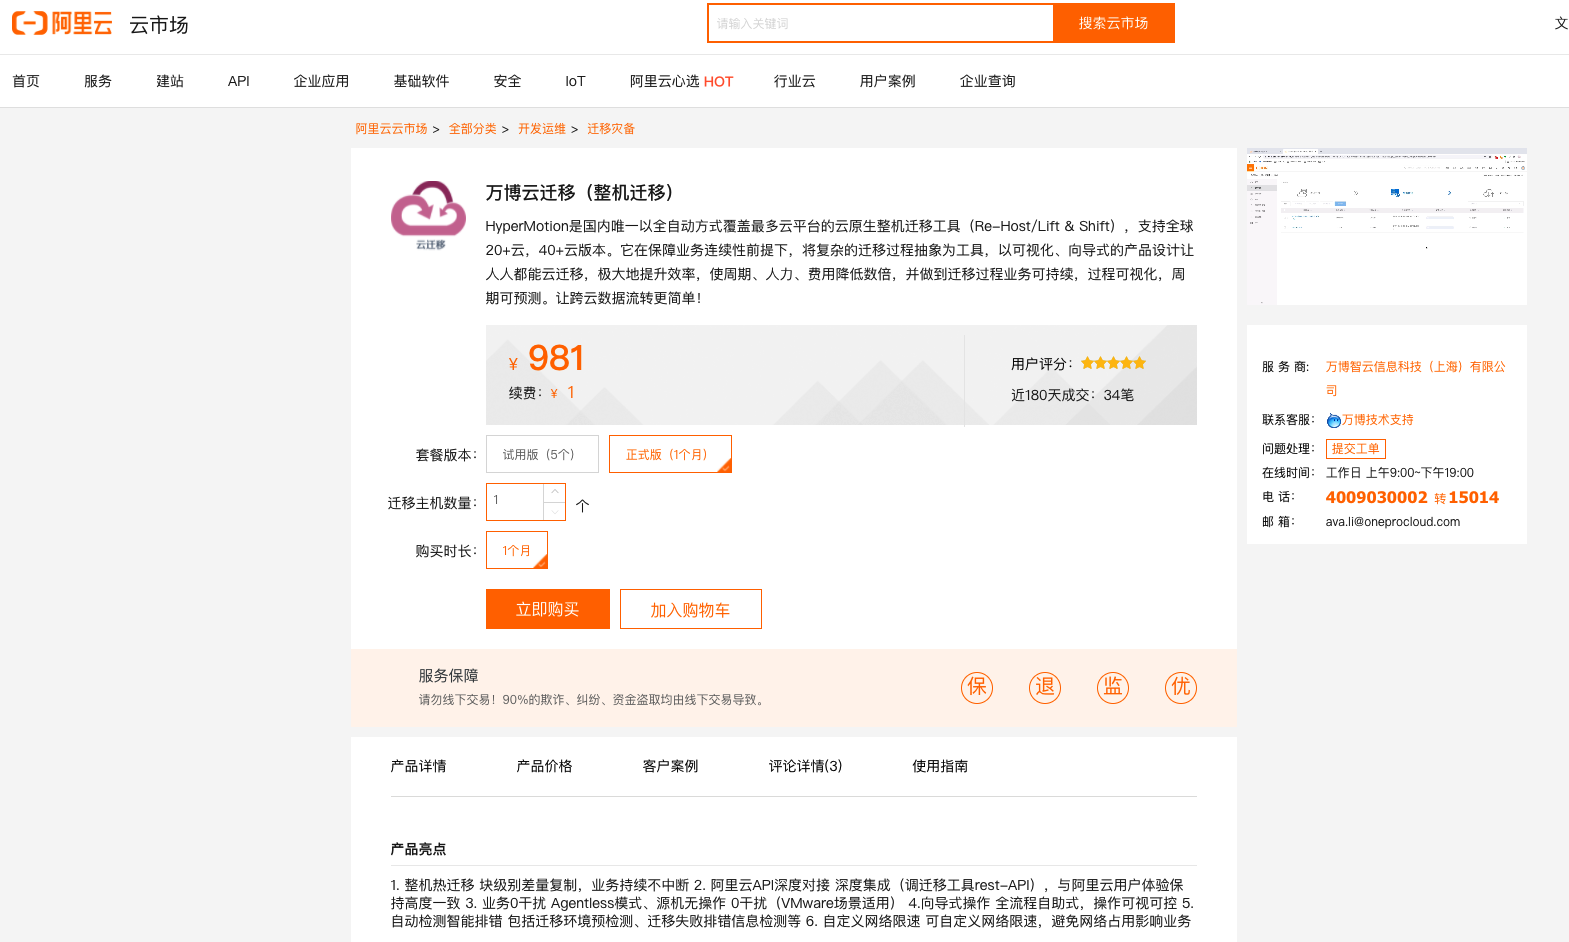Image resolution: width=1569 pixels, height=942 pixels.
Task: Switch to the 客户案例 tab
Action: point(671,766)
